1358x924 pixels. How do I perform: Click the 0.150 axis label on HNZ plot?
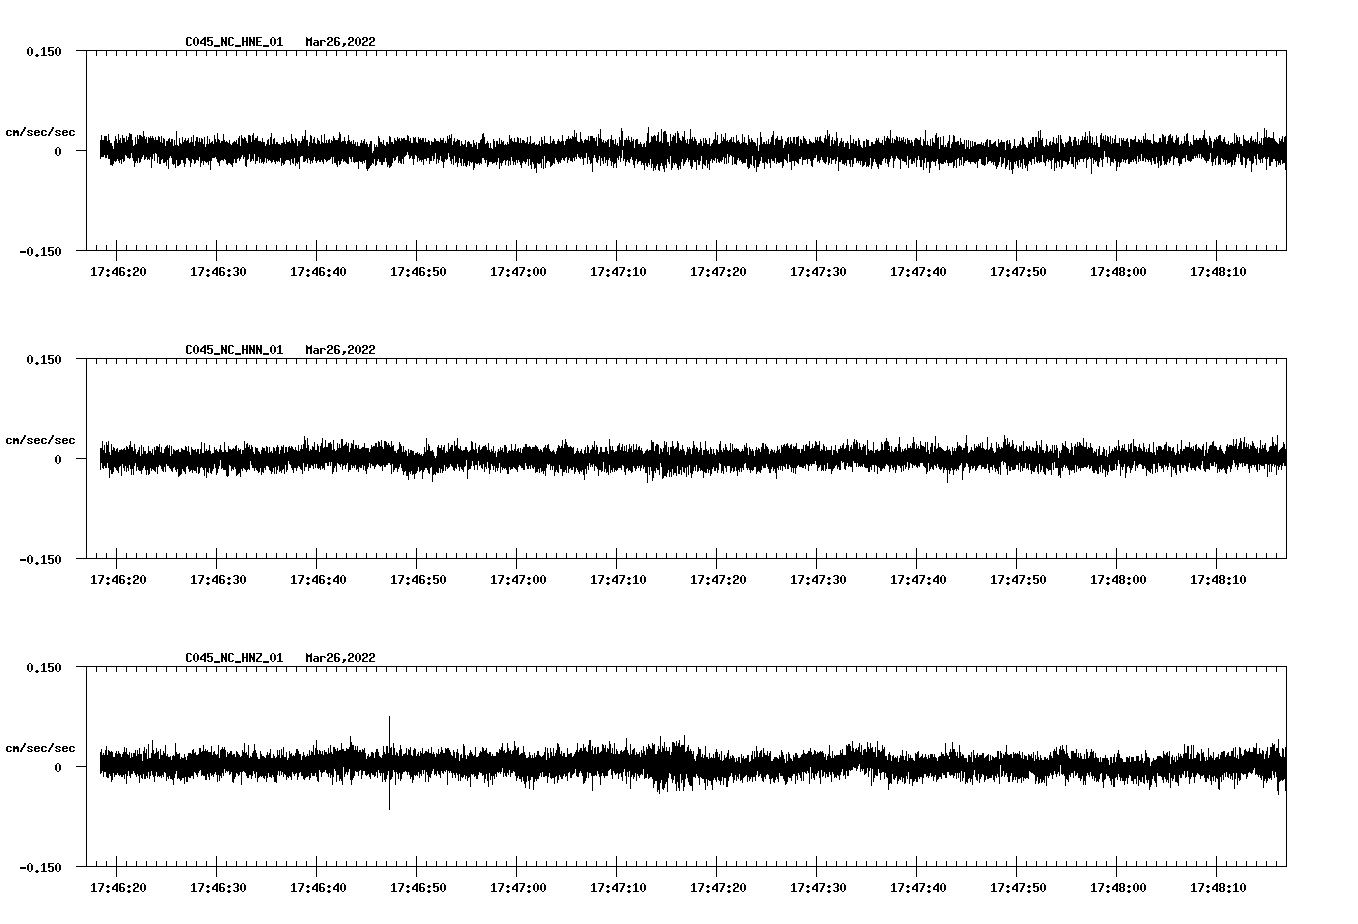coord(44,668)
